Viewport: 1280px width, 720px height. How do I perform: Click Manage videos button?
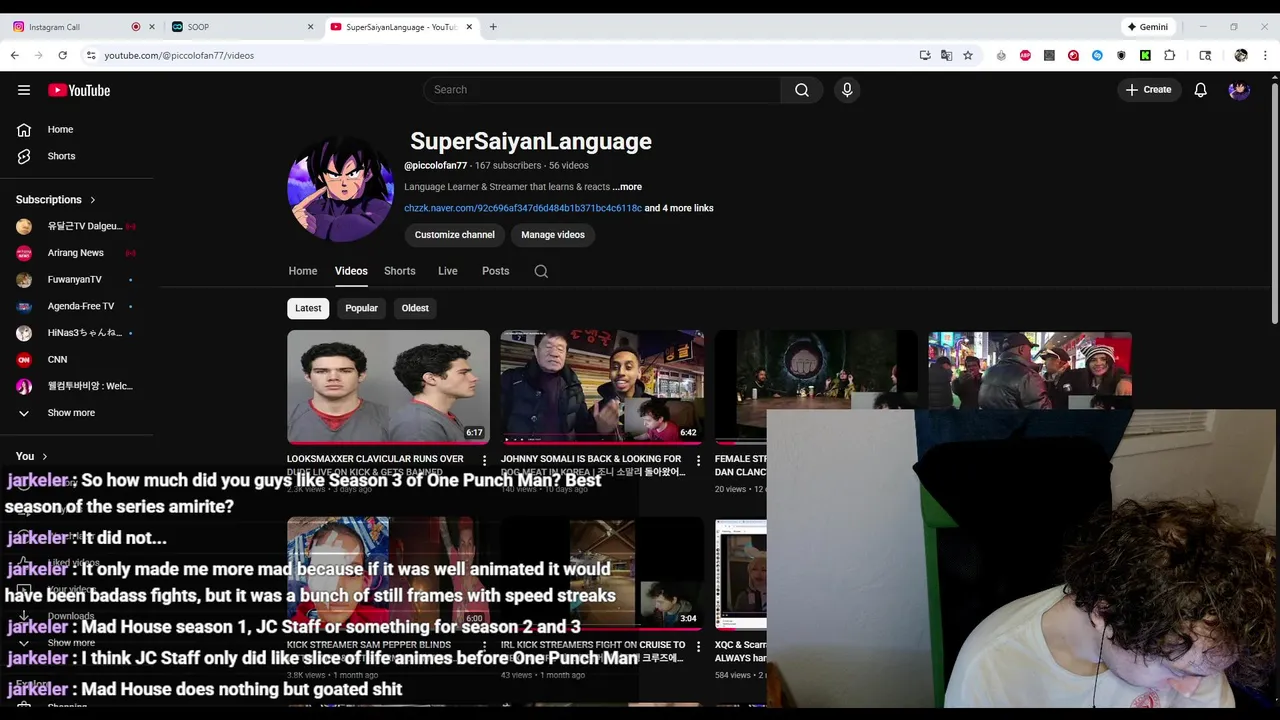pos(553,235)
